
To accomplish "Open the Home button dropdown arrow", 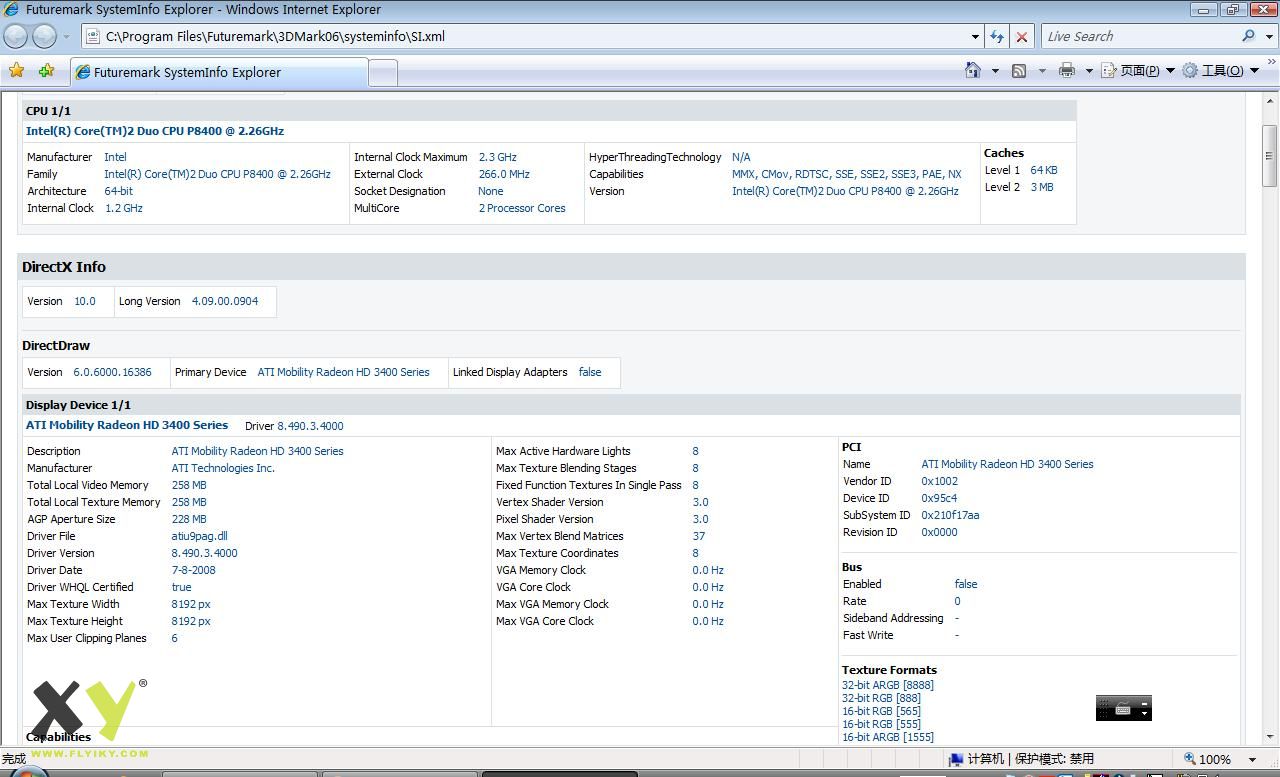I will coord(994,71).
